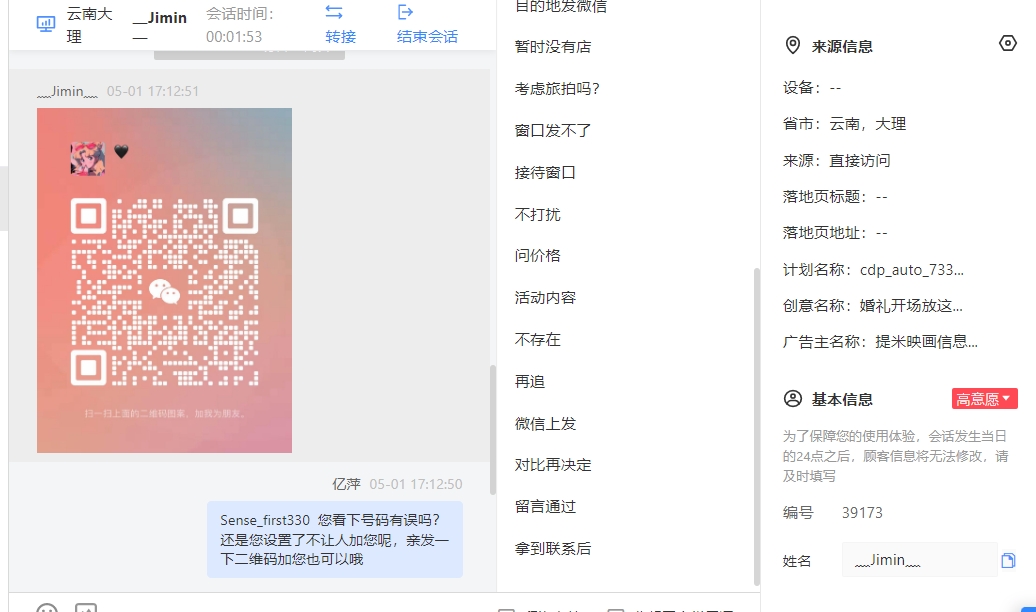Image resolution: width=1036 pixels, height=612 pixels.
Task: Click the chat history scrollbar
Action: pyautogui.click(x=492, y=430)
